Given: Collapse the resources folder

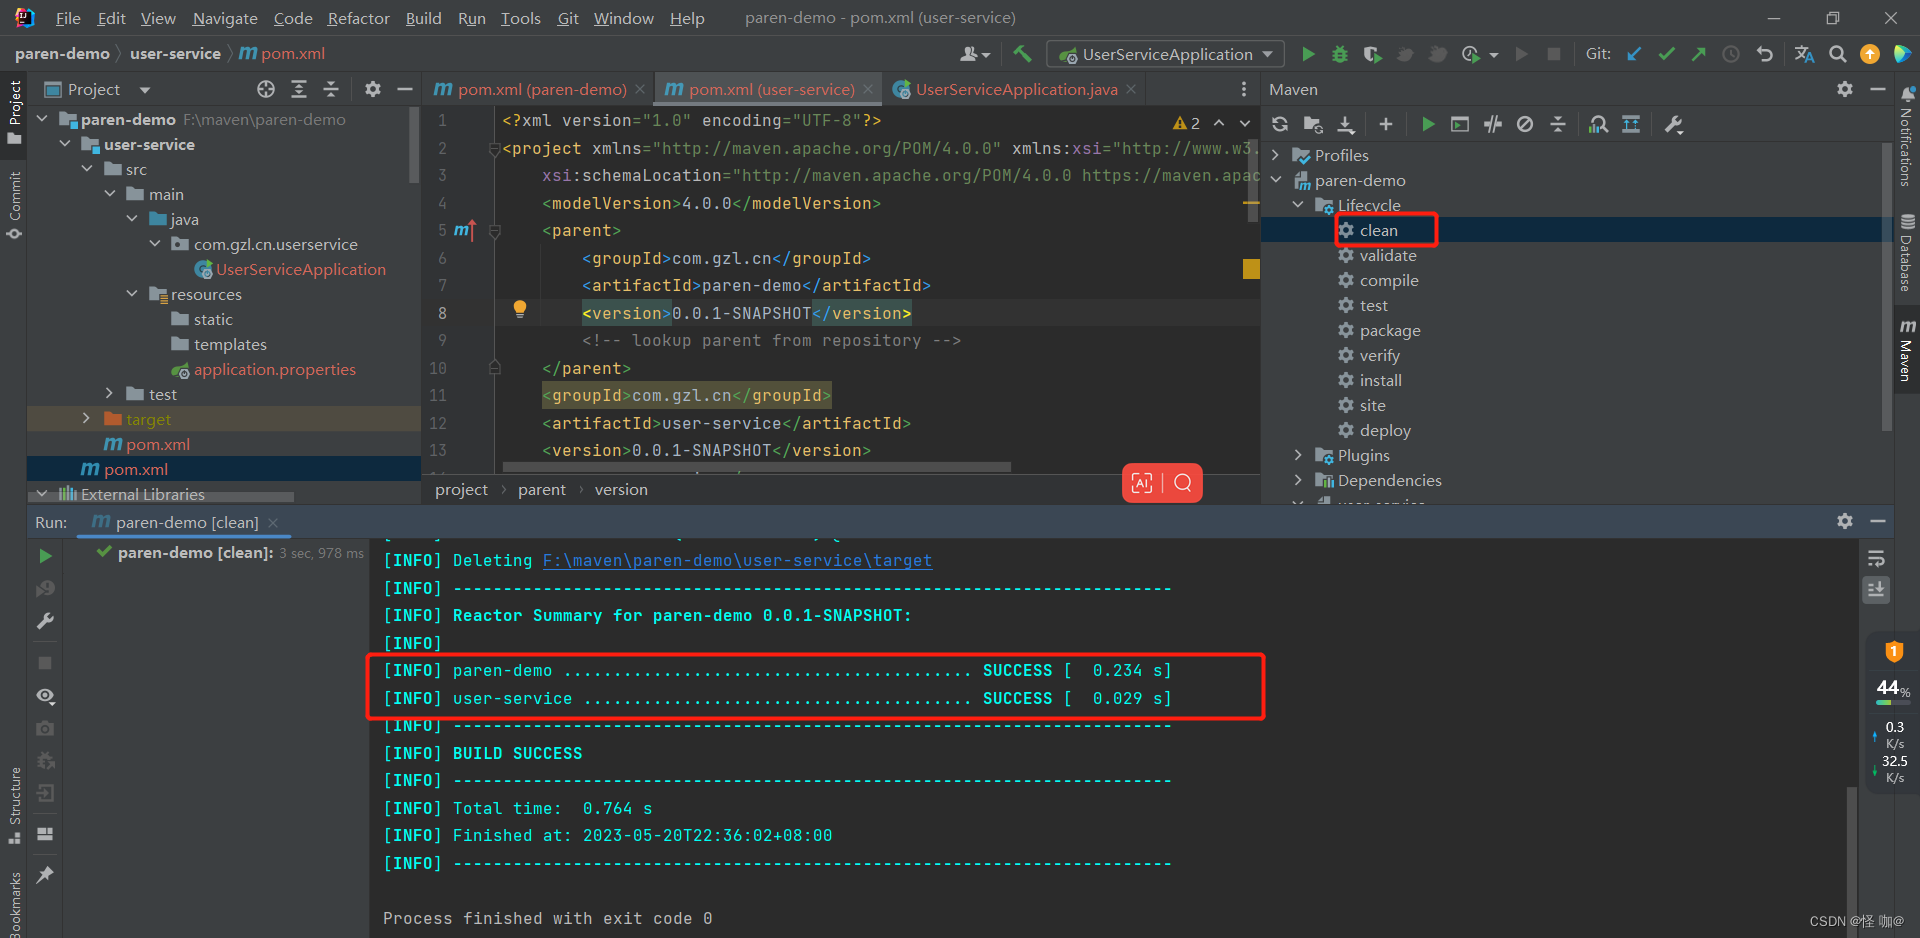Looking at the screenshot, I should point(132,294).
